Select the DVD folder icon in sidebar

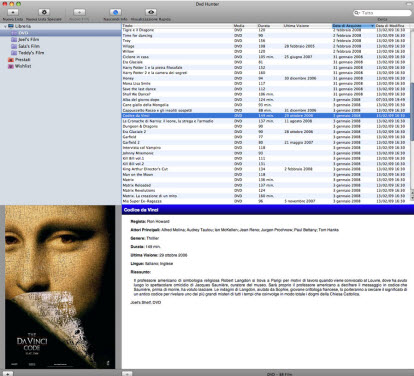point(14,33)
